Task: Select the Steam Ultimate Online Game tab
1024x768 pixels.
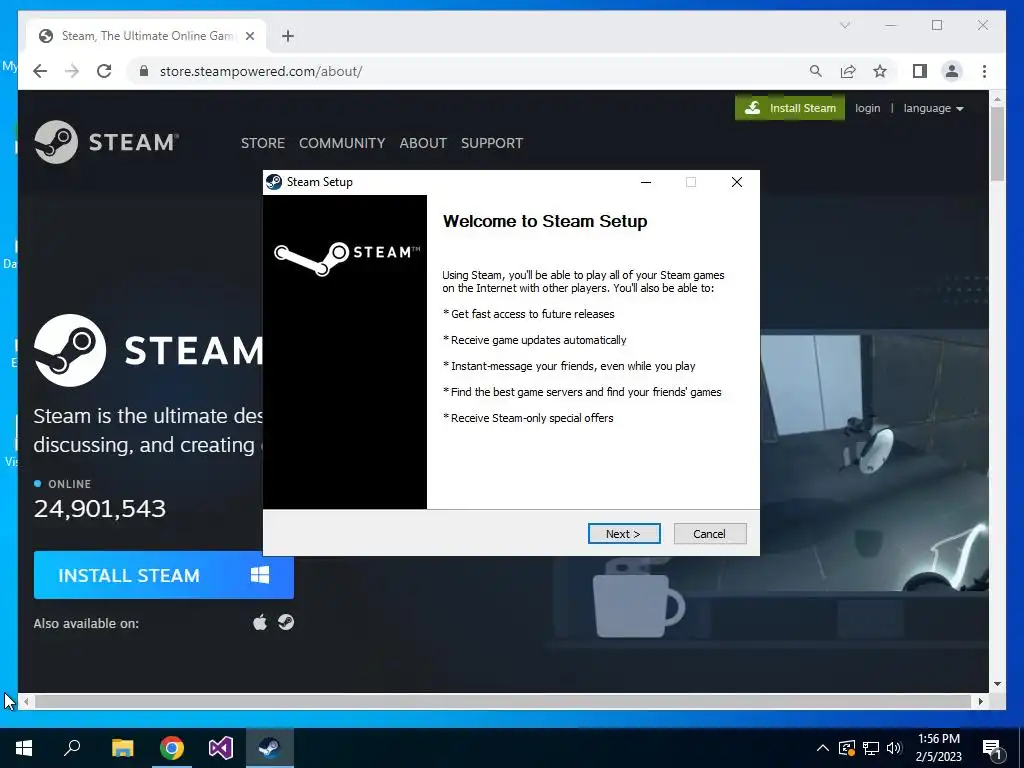Action: pos(146,36)
